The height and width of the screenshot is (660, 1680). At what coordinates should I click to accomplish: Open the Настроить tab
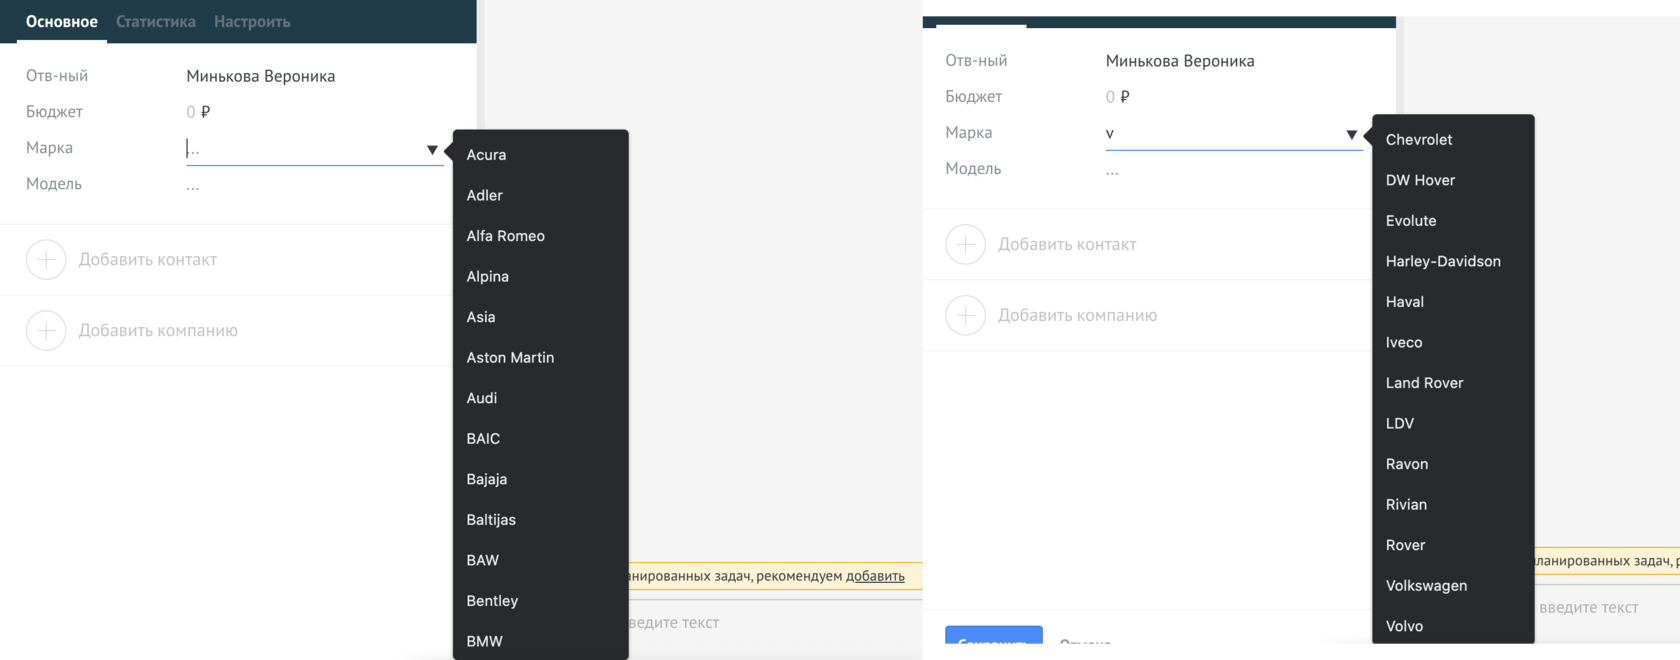(252, 22)
